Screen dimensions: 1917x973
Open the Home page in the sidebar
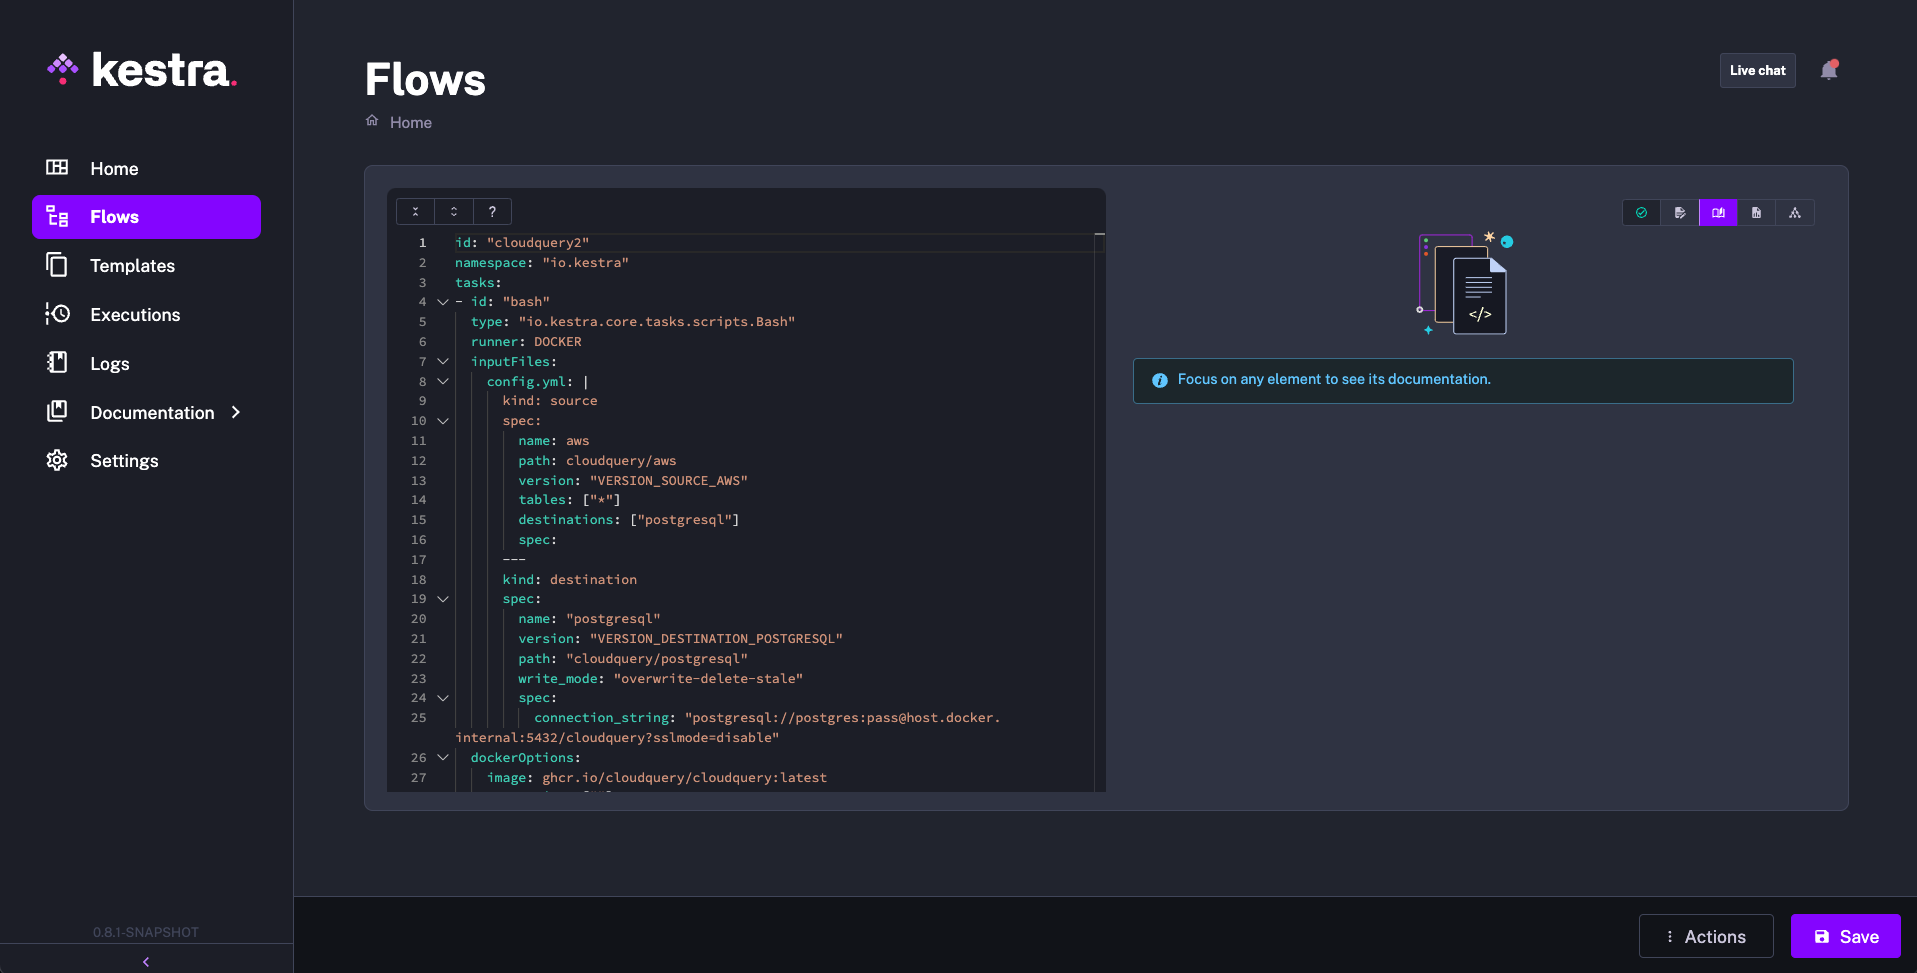[x=146, y=168]
